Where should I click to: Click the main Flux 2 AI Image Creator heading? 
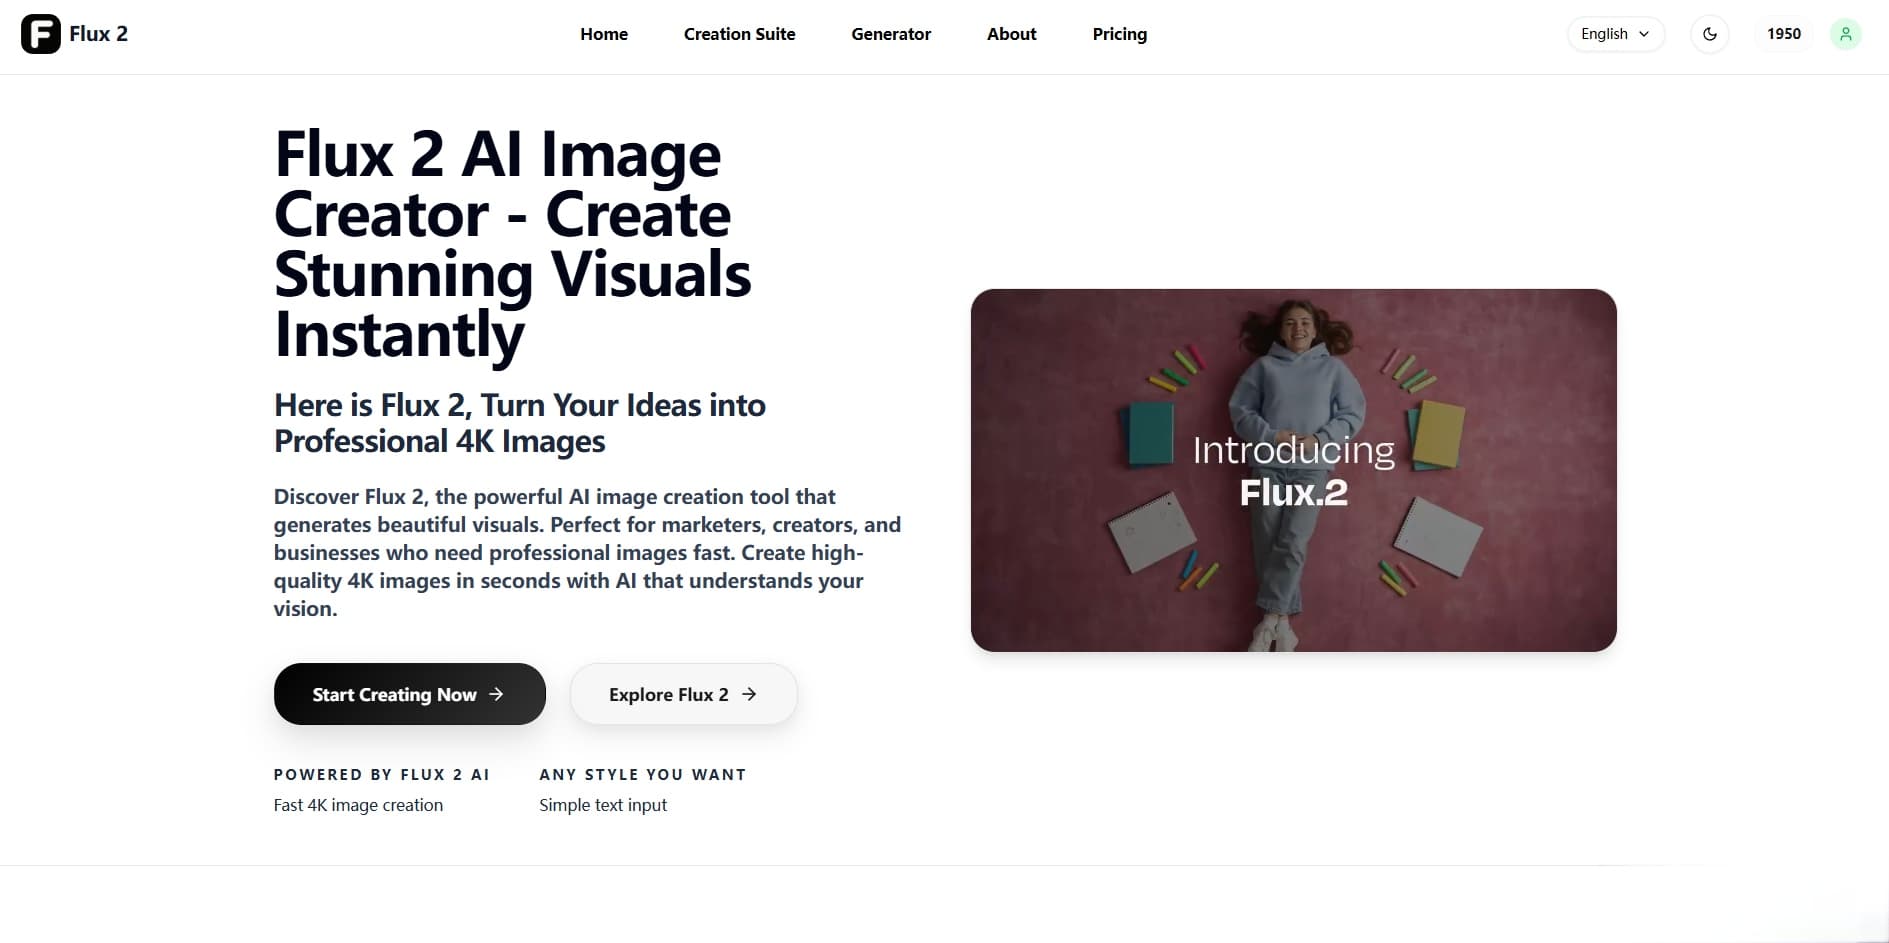(512, 244)
